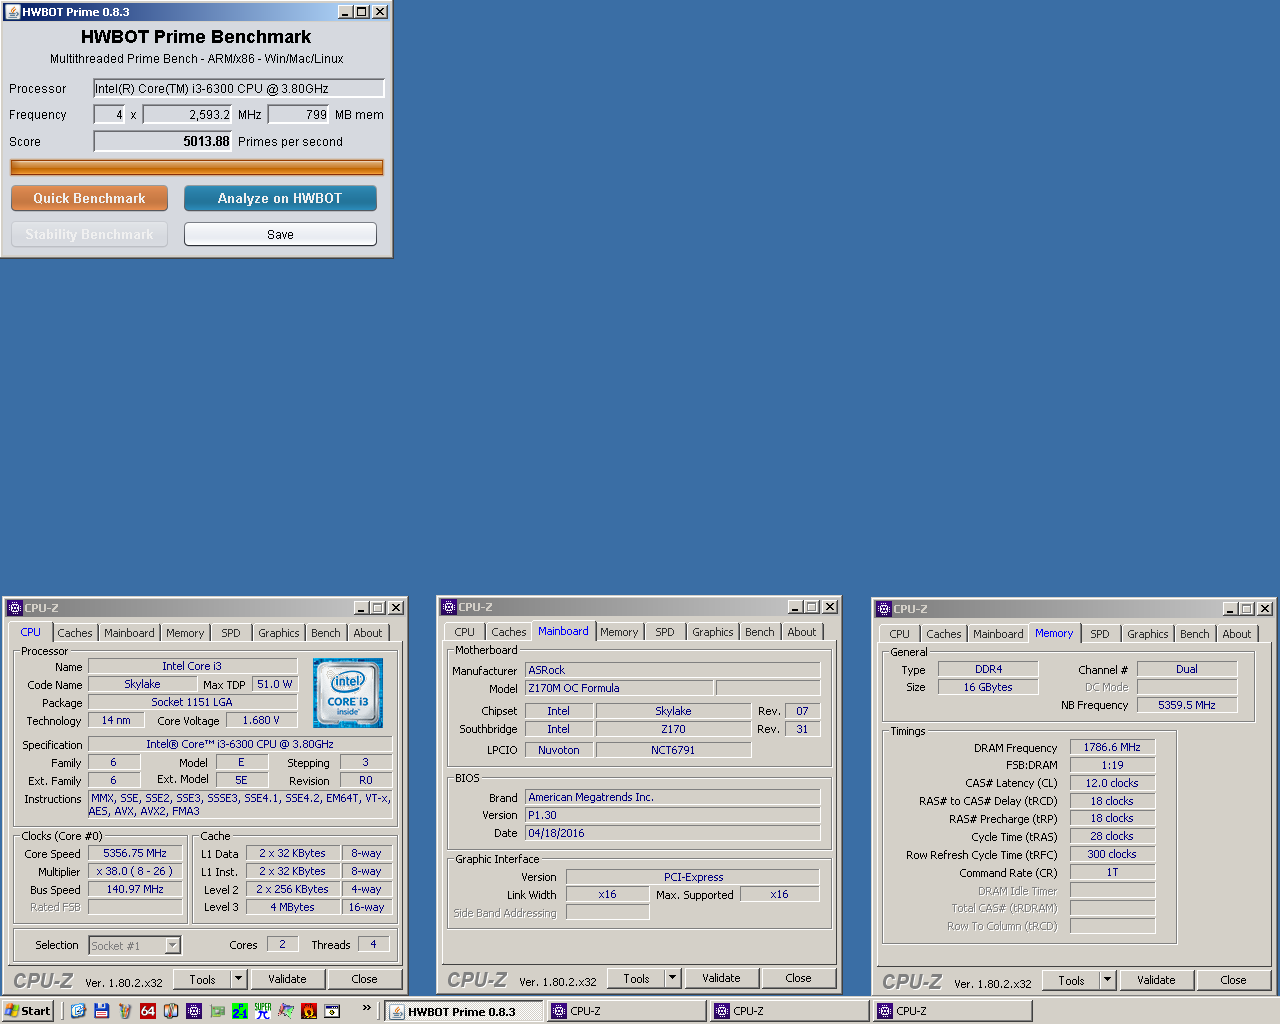The height and width of the screenshot is (1024, 1280).
Task: Switch to Mainboard tab in left CPU-Z window
Action: click(x=129, y=633)
